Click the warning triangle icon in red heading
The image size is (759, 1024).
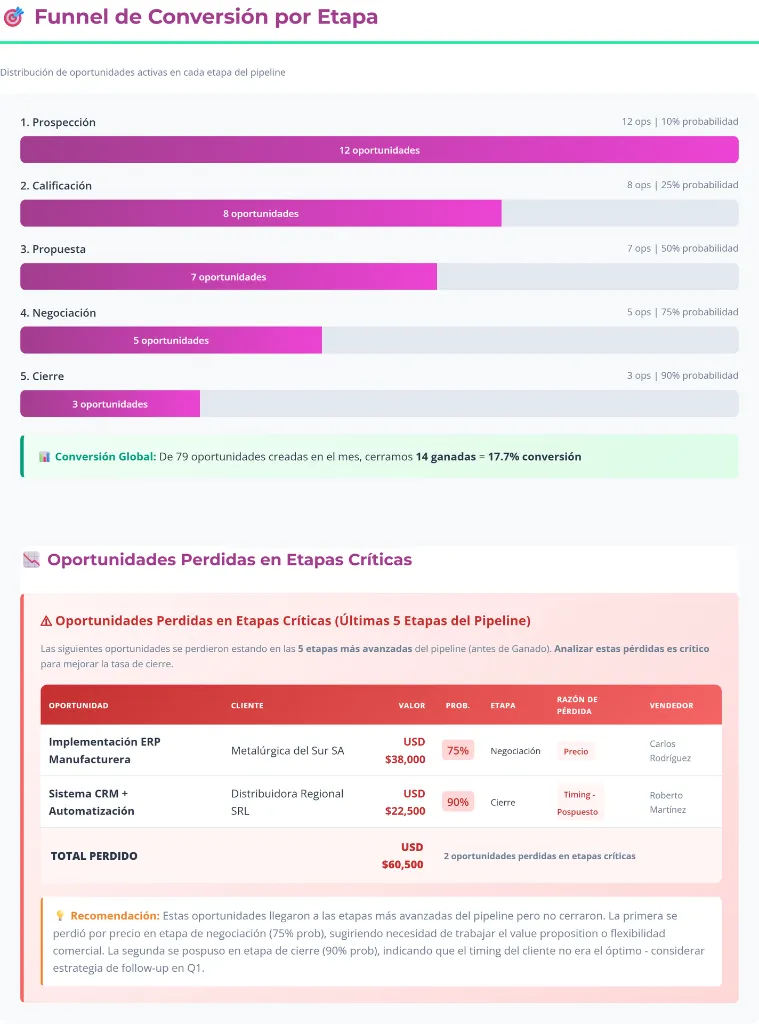[46, 621]
